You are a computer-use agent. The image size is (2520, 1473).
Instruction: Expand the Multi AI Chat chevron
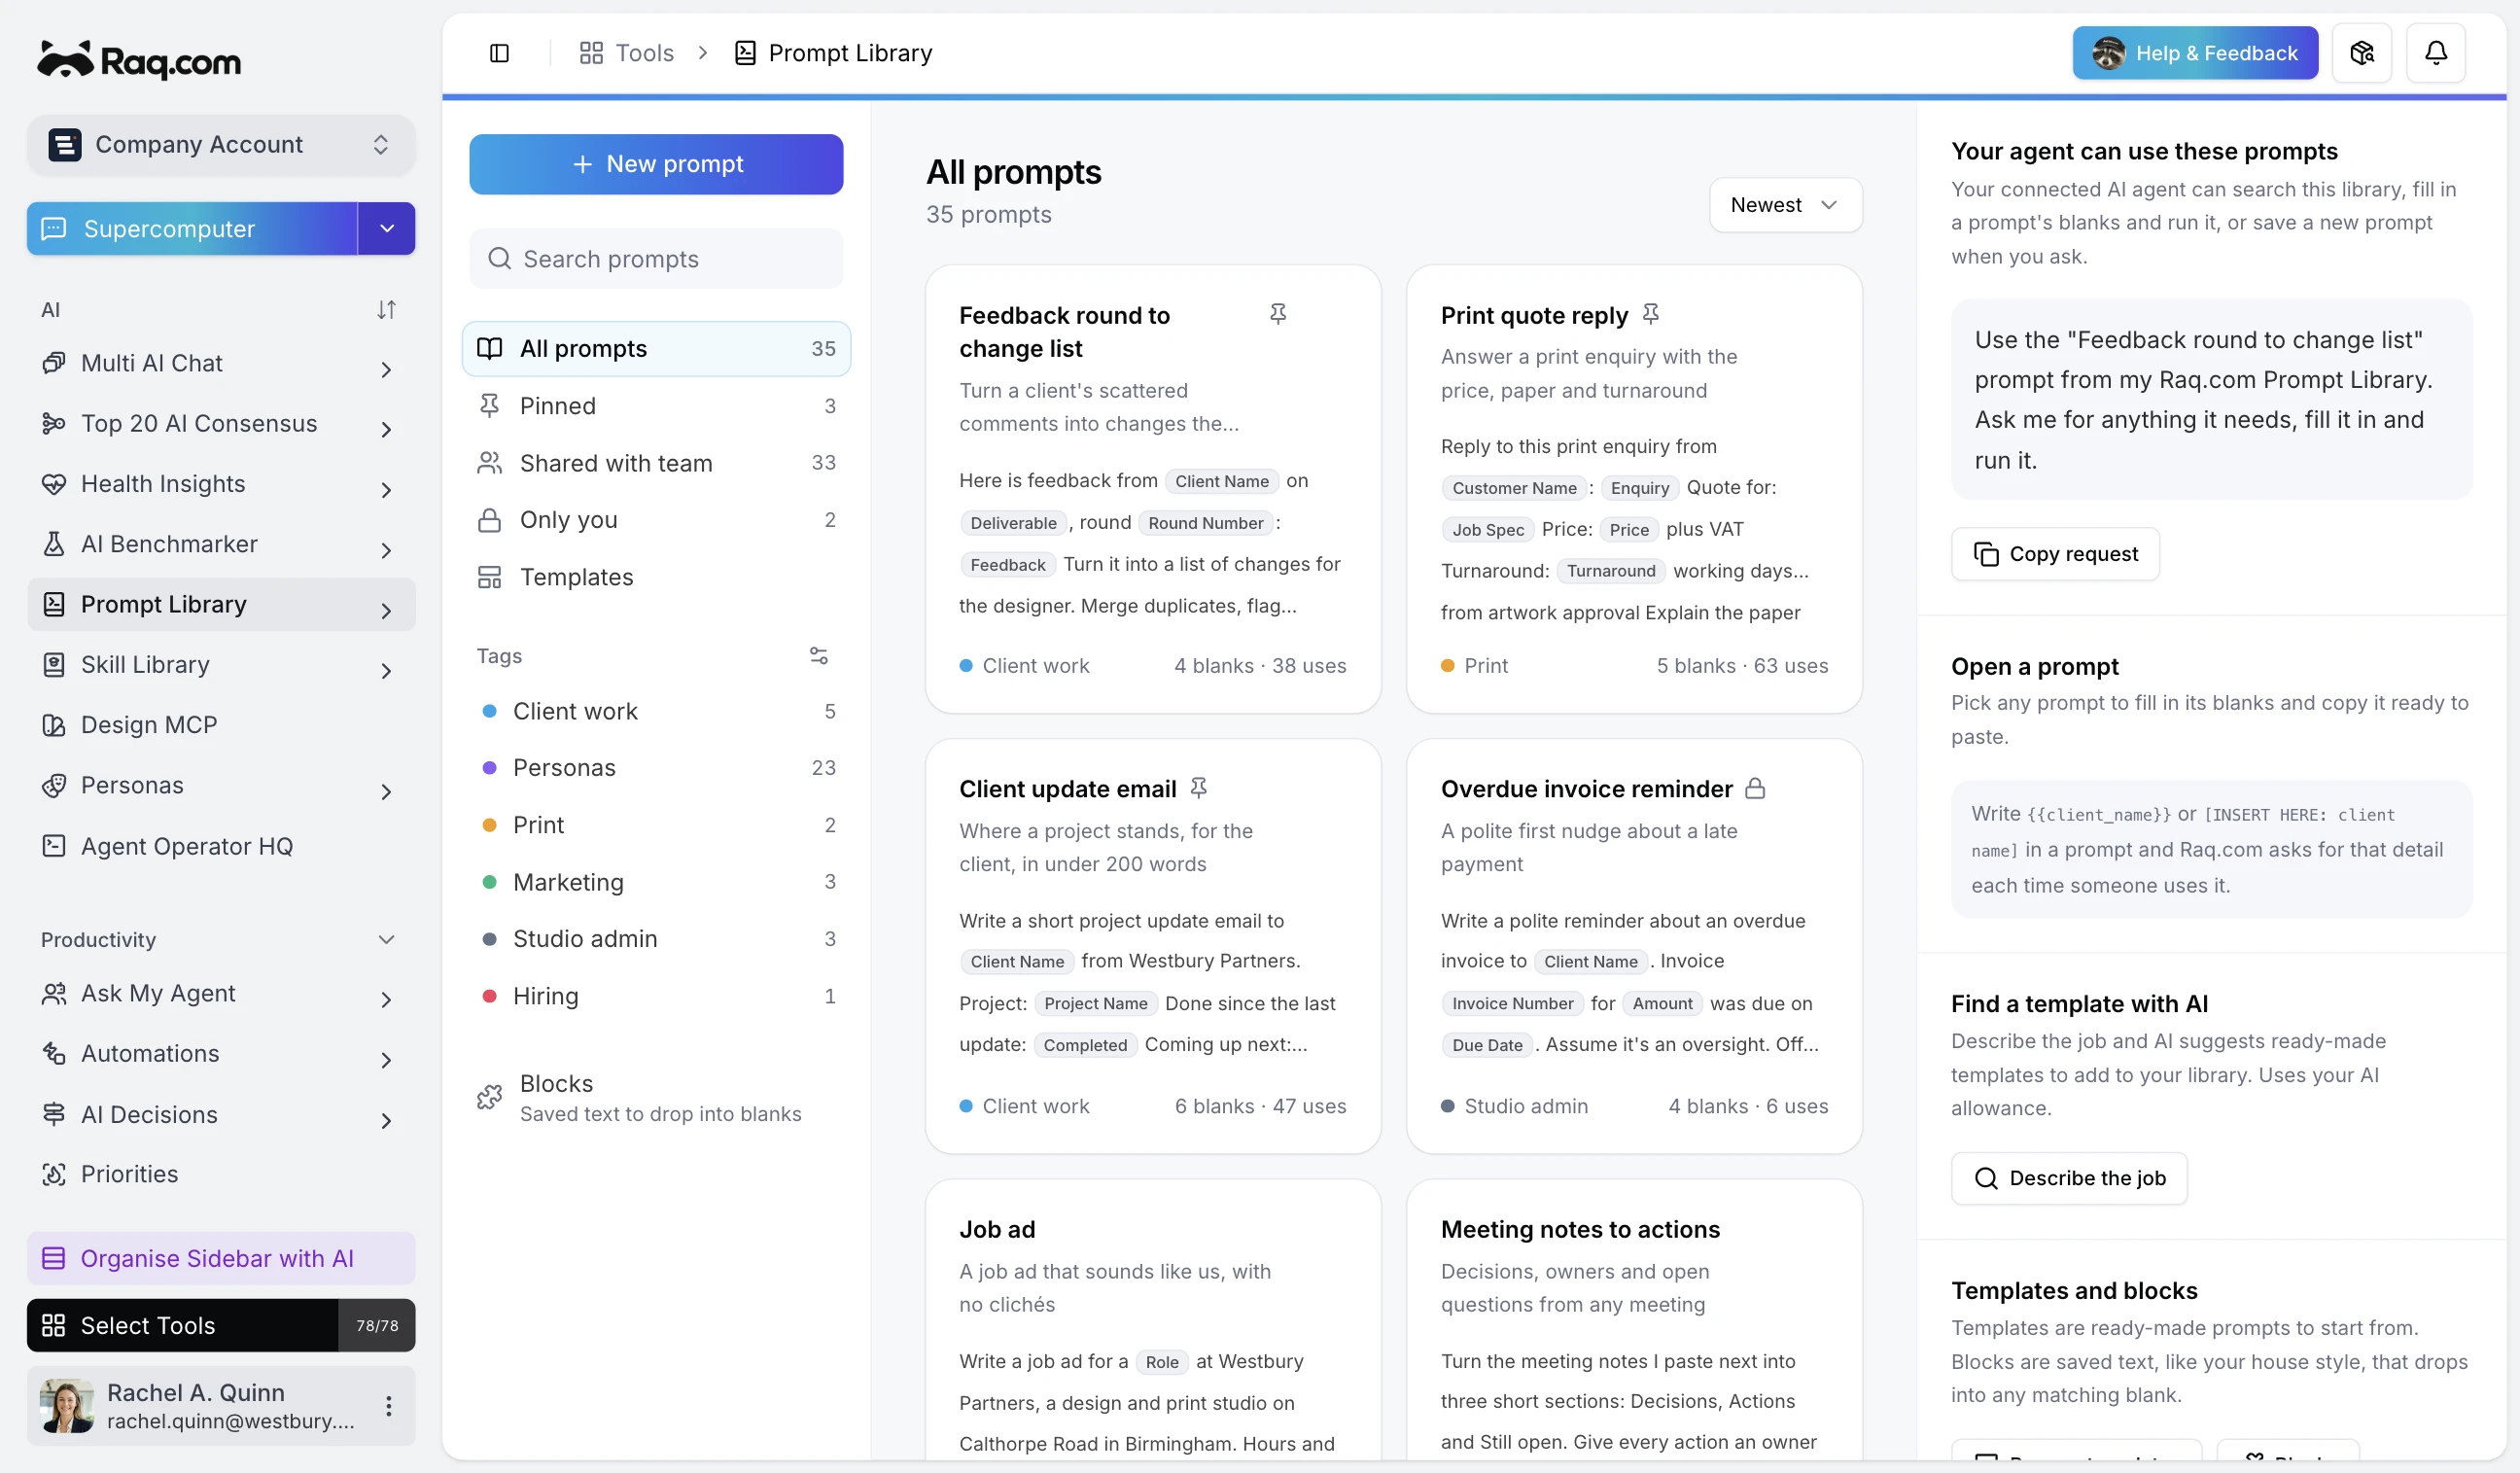(x=386, y=369)
